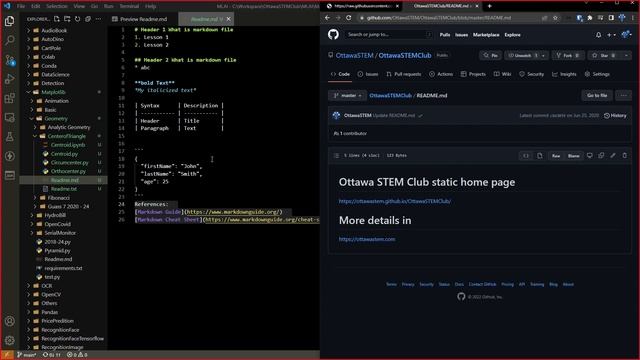
Task: Open a new browser tab
Action: tap(489, 6)
